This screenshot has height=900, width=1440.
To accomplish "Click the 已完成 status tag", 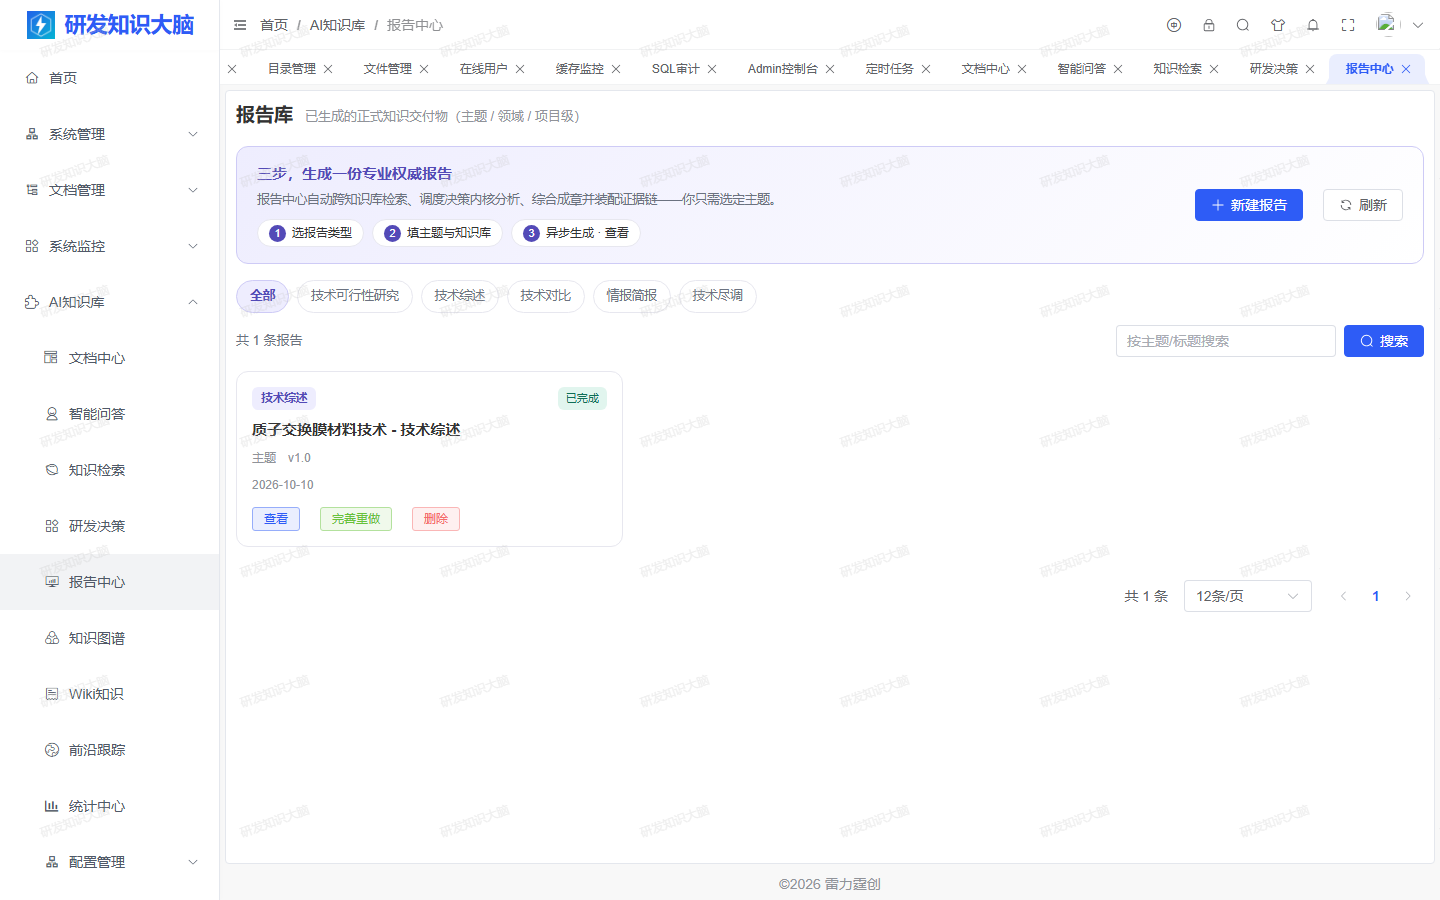I will point(582,398).
